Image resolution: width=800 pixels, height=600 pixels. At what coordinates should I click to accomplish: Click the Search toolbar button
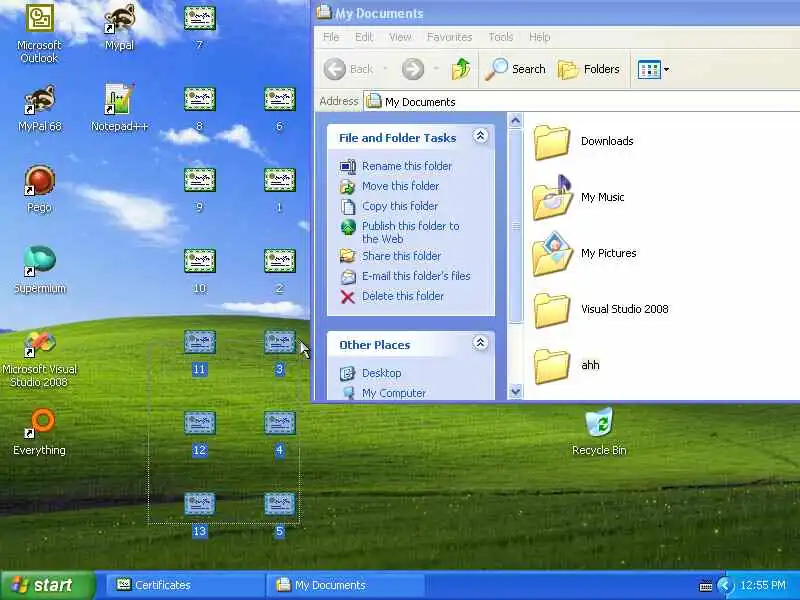click(x=515, y=69)
